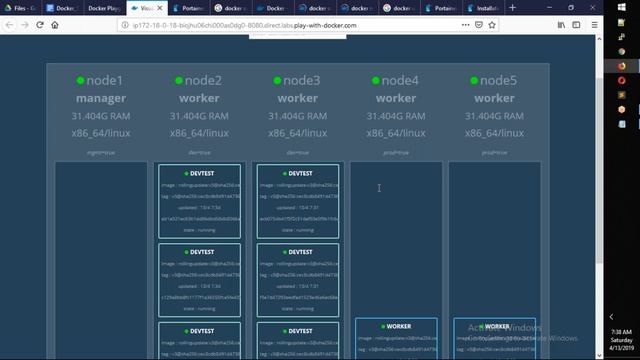
Task: Toggle the browser sidebar view
Action: [x=576, y=25]
